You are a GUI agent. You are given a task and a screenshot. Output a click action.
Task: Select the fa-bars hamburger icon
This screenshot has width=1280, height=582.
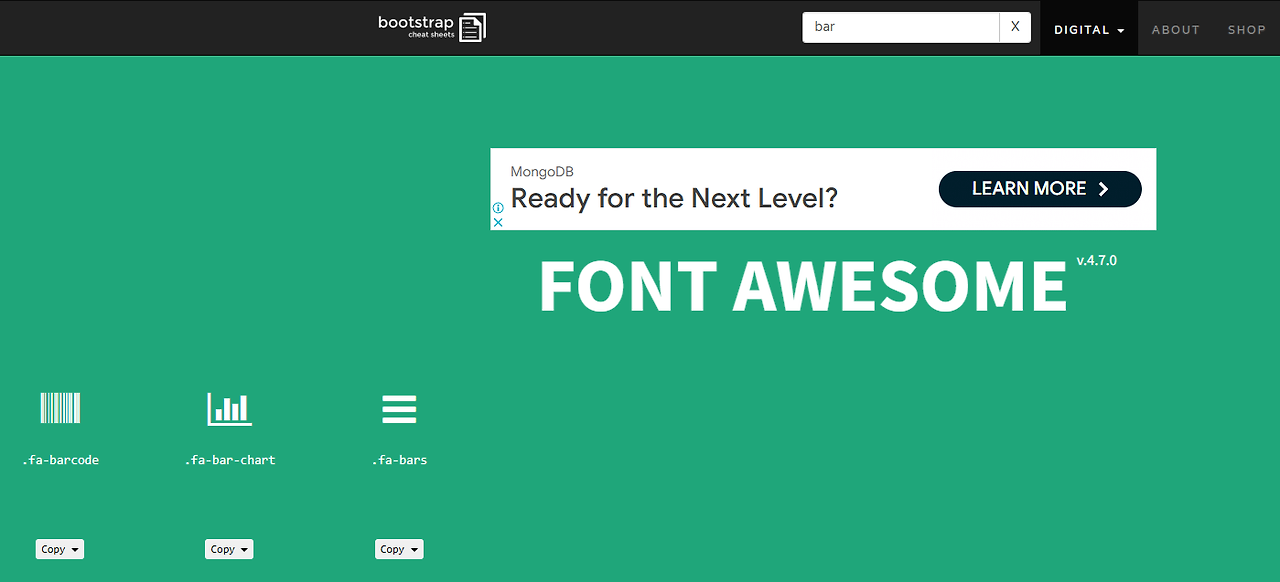pos(399,408)
